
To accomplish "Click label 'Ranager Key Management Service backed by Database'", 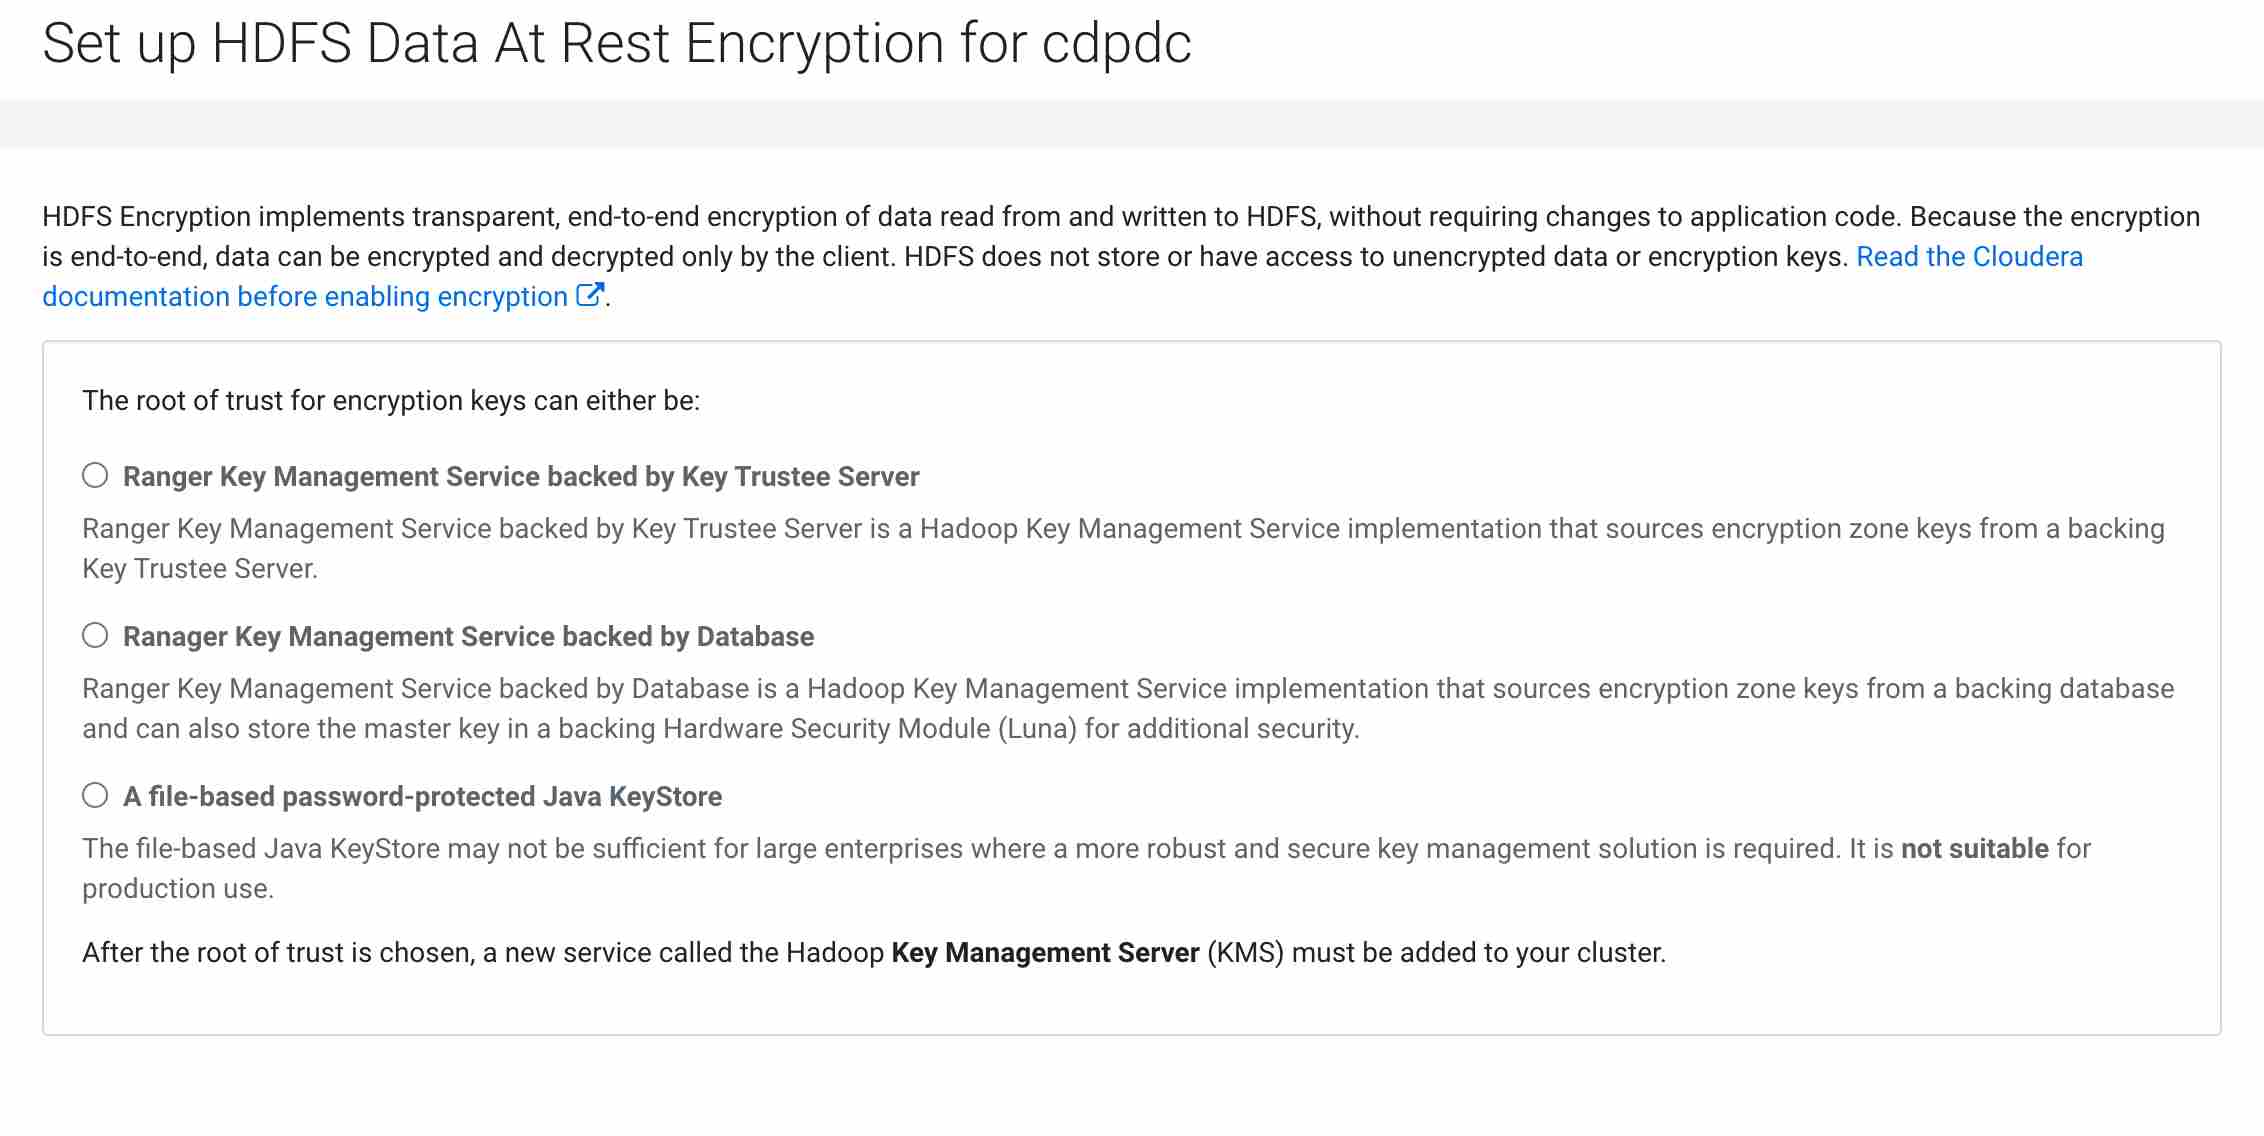I will [x=468, y=637].
